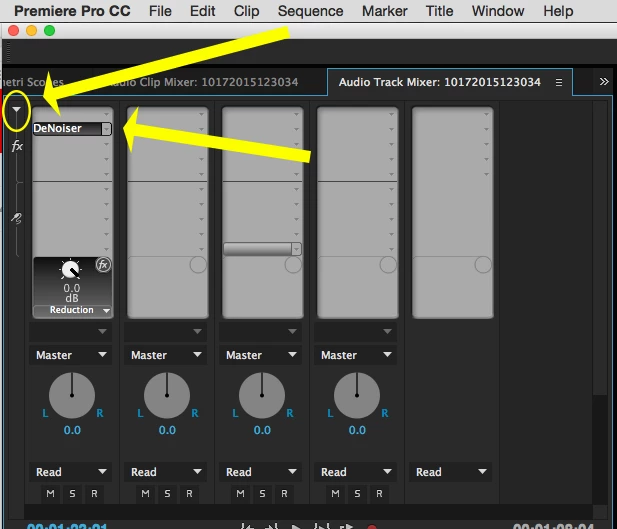Open the Title menu

click(439, 11)
